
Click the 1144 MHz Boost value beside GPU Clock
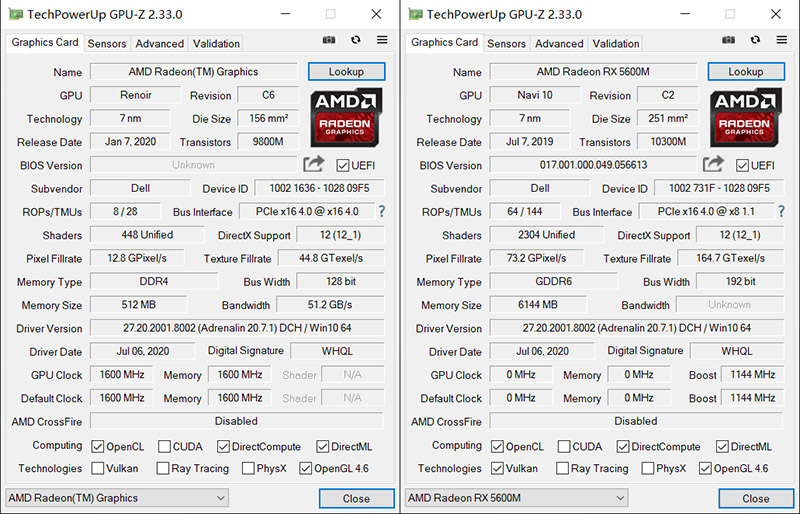pyautogui.click(x=753, y=375)
